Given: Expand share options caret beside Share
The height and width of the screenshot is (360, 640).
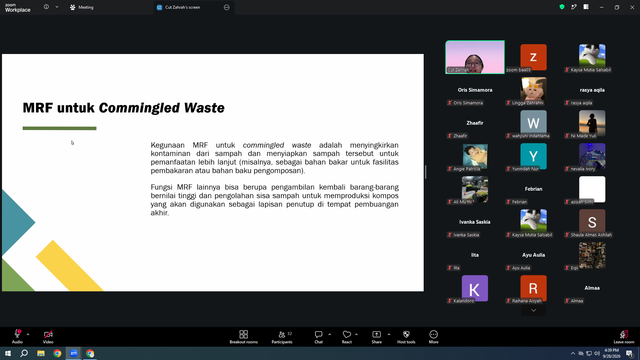Looking at the screenshot, I should (389, 334).
